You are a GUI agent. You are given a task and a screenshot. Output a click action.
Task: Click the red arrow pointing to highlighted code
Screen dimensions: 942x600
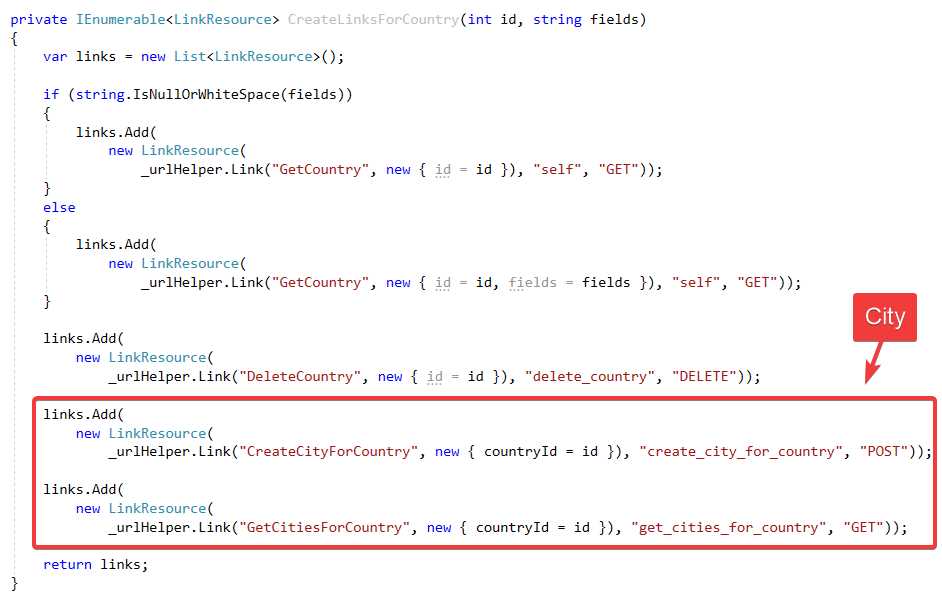874,362
